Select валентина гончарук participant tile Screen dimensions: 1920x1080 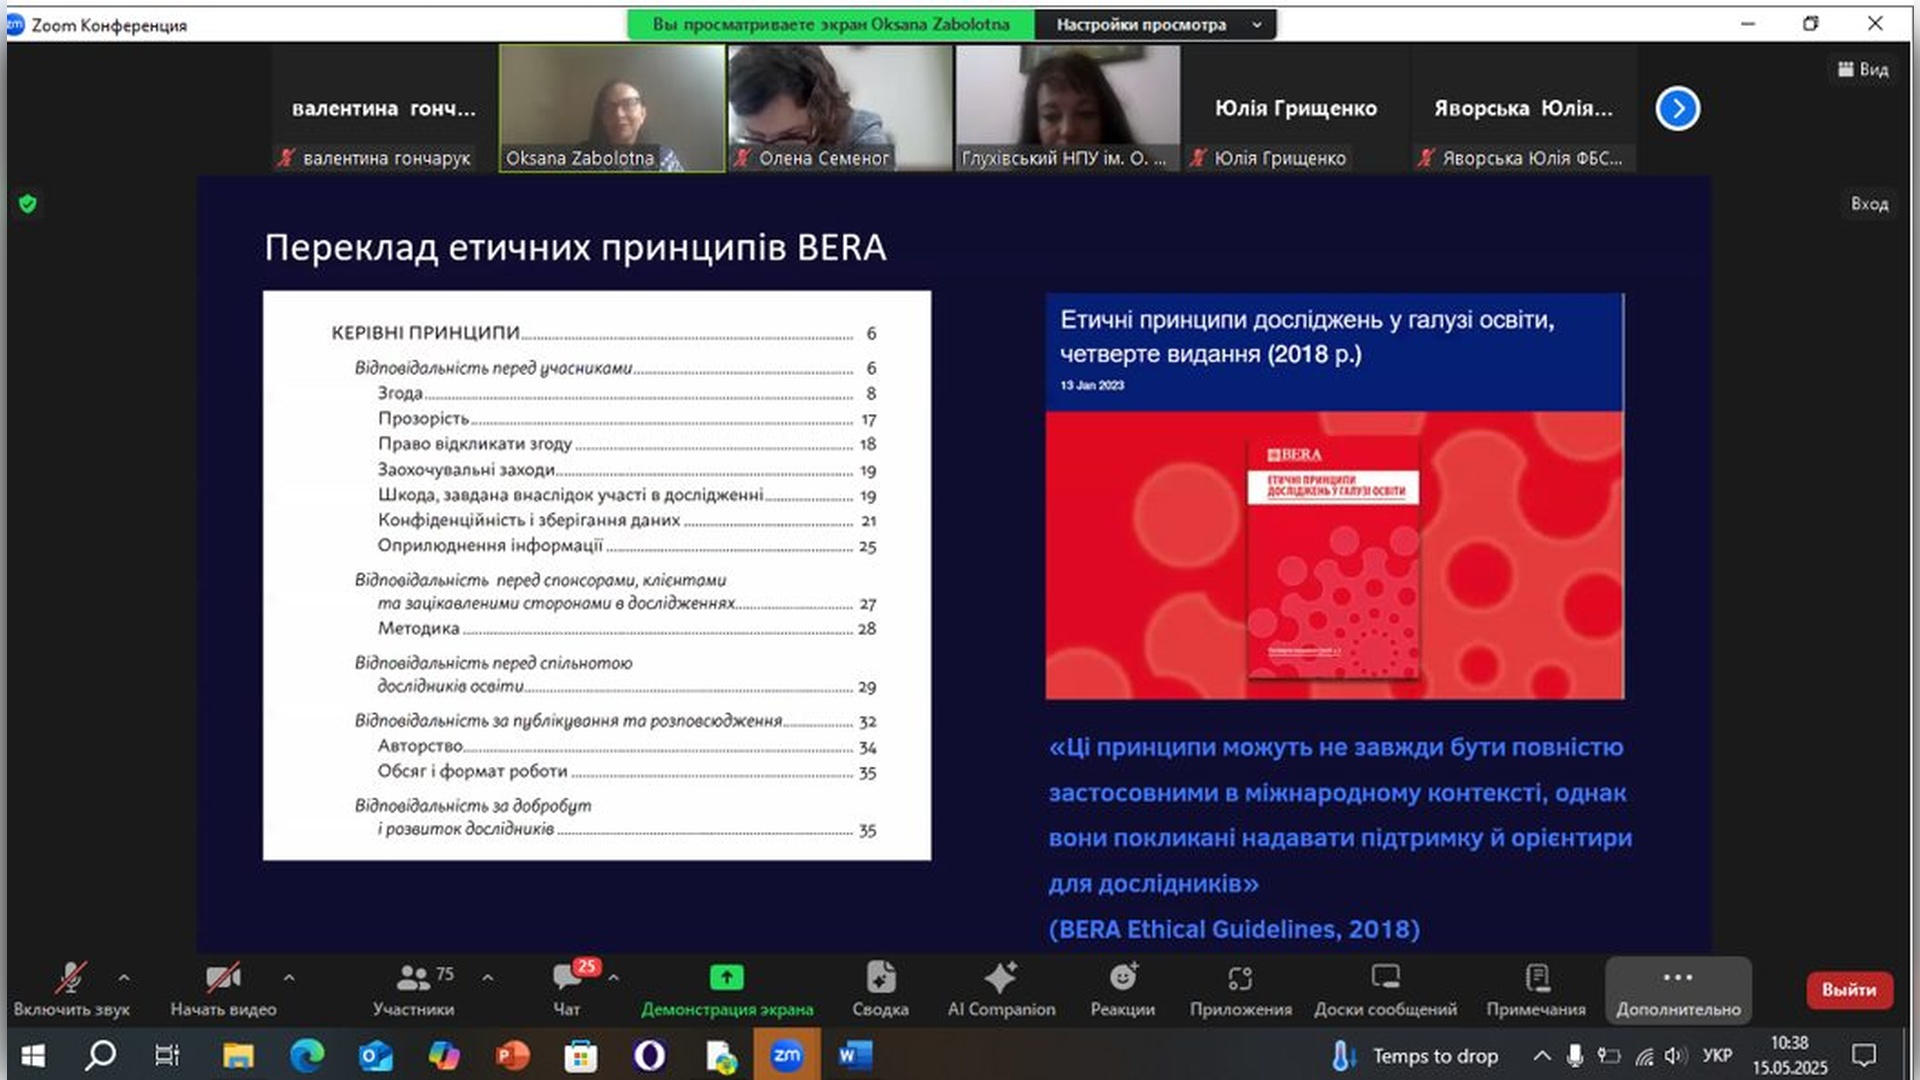point(384,108)
